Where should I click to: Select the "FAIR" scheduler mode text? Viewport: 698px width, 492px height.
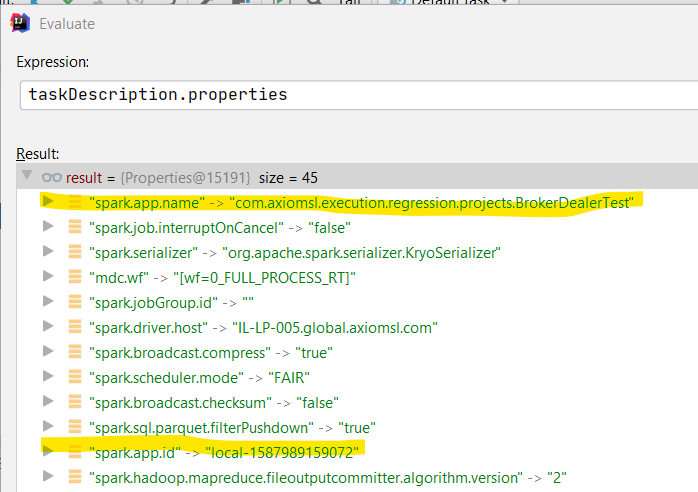289,378
